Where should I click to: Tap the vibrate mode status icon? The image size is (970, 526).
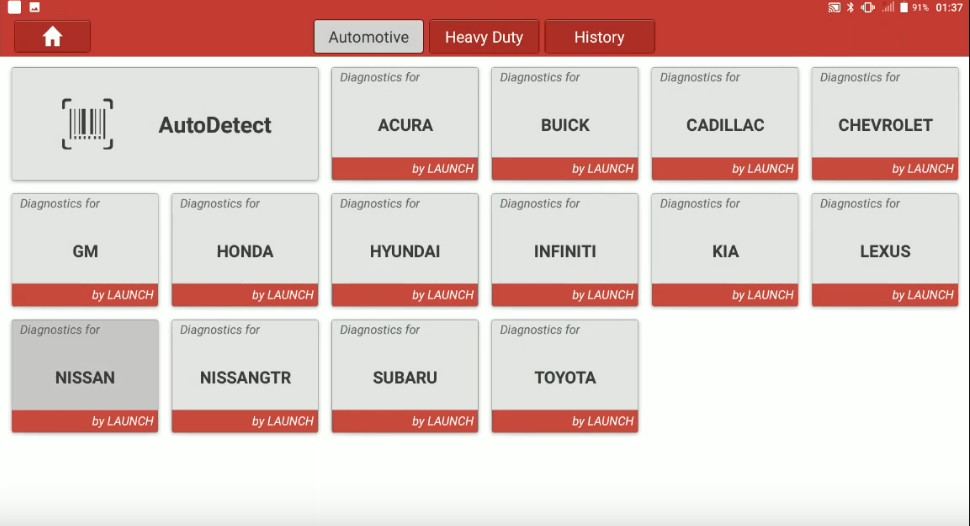(868, 7)
